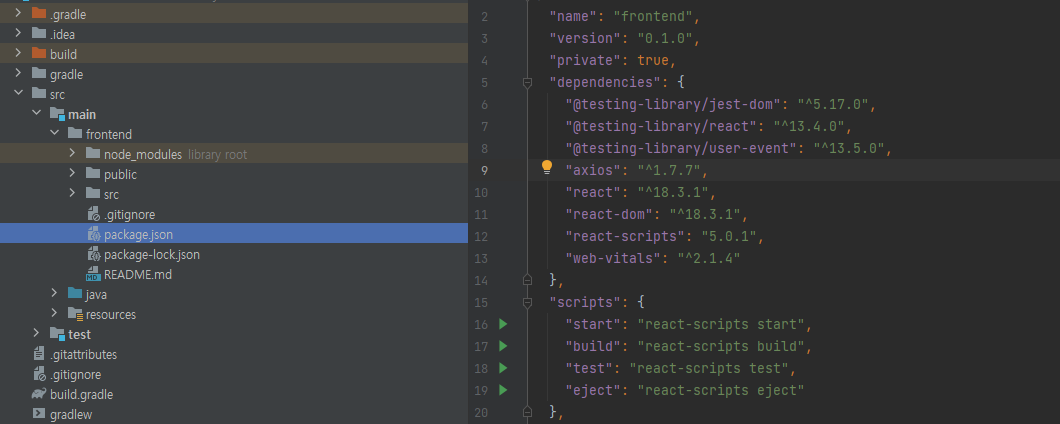Screen dimensions: 1060x424
Task: Run the eject script gutter arrow
Action: pyautogui.click(x=502, y=390)
